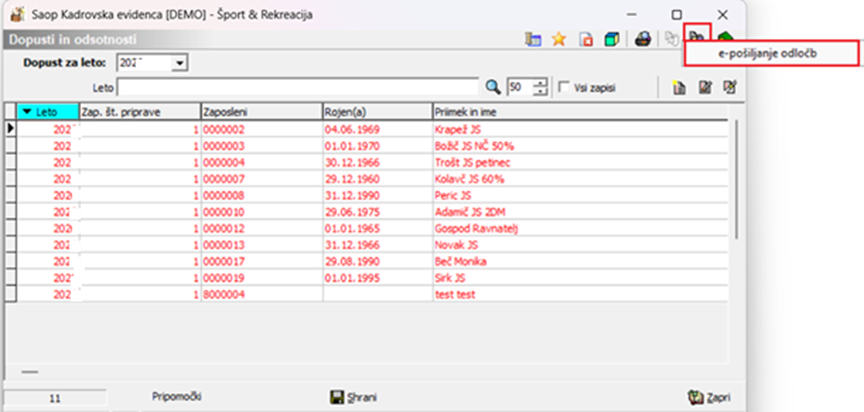Click birth date 04.06.1969
864x412 pixels.
[352, 129]
